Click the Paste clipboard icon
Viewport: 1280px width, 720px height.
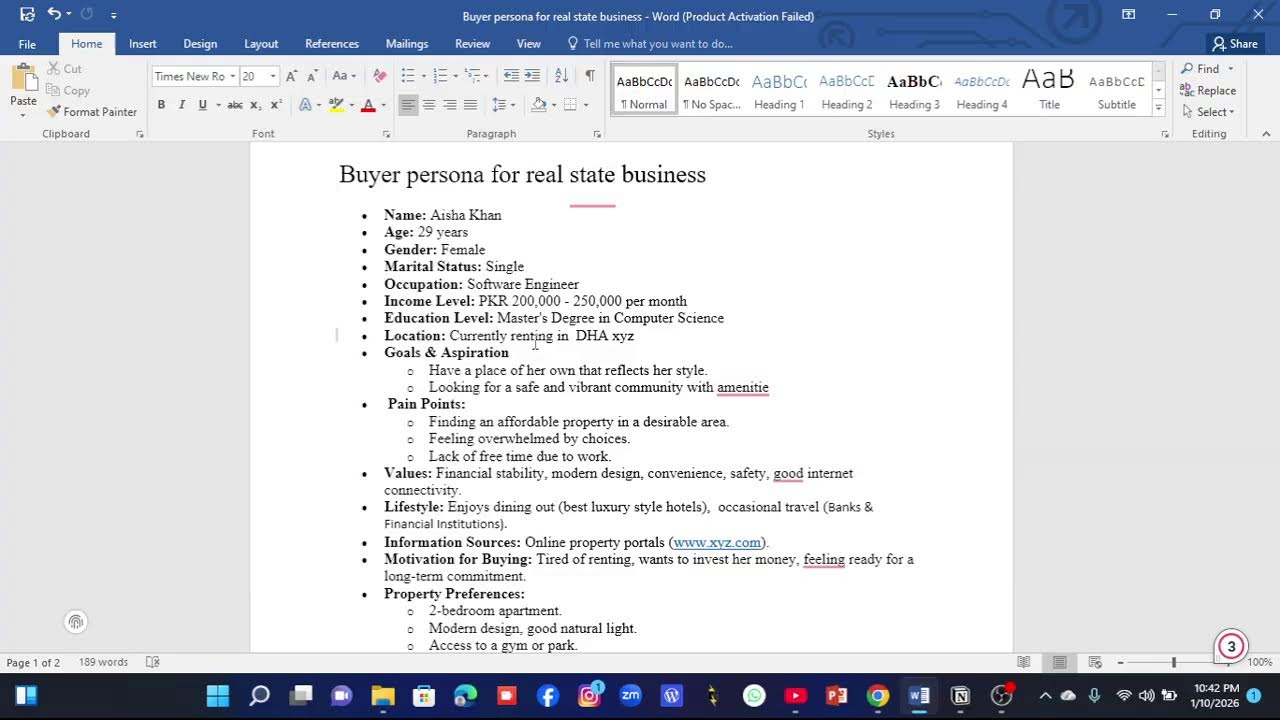(x=23, y=80)
